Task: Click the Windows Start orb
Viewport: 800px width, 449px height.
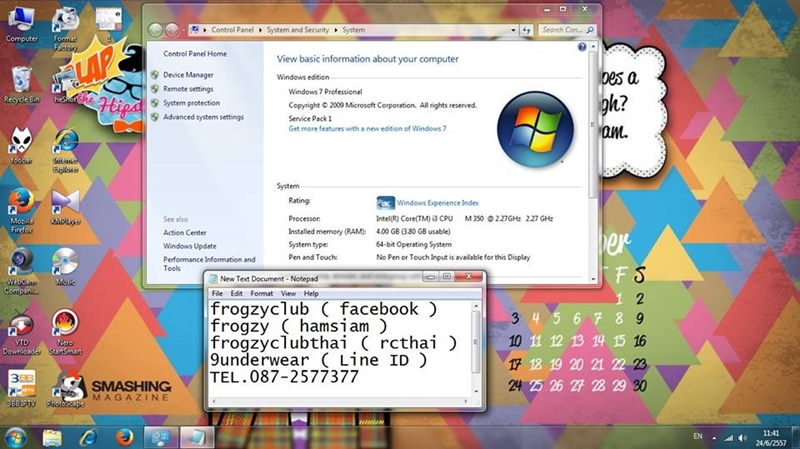Action: point(16,437)
